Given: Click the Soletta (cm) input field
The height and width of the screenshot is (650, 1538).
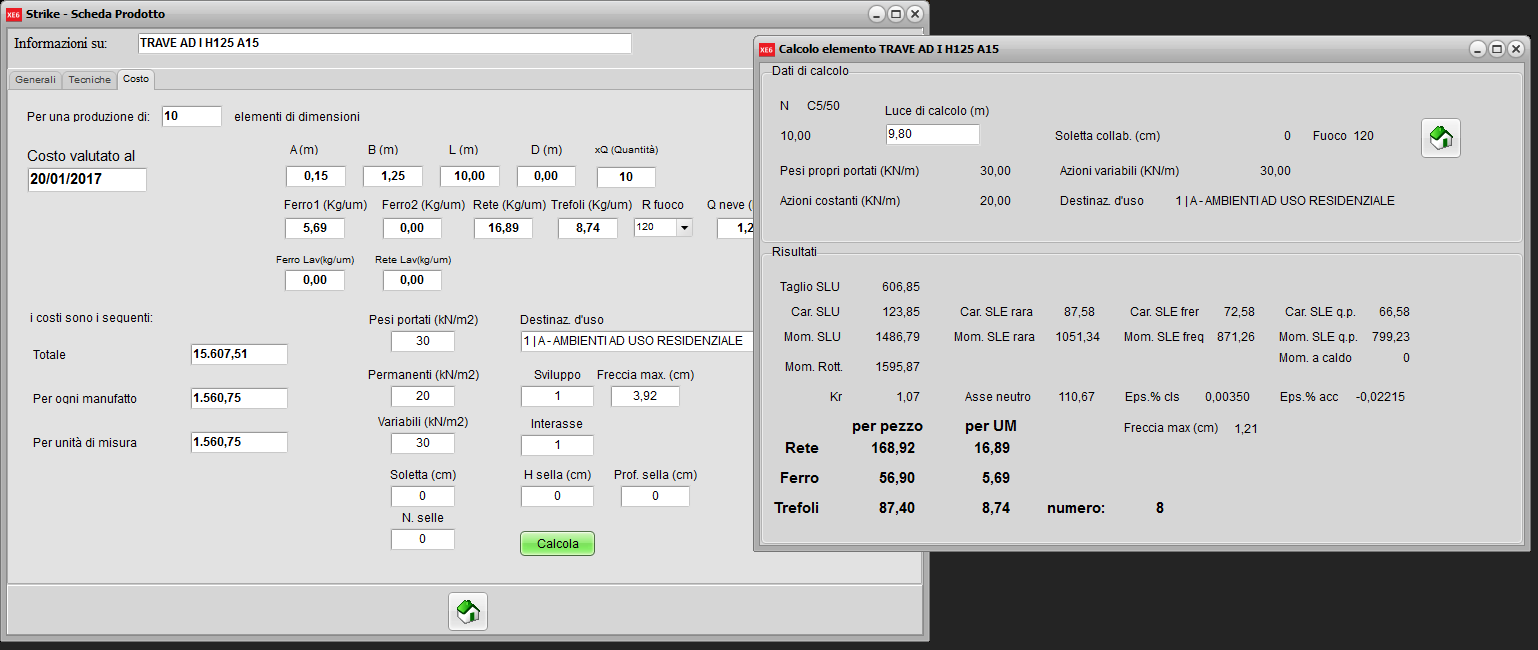Looking at the screenshot, I should pyautogui.click(x=422, y=496).
